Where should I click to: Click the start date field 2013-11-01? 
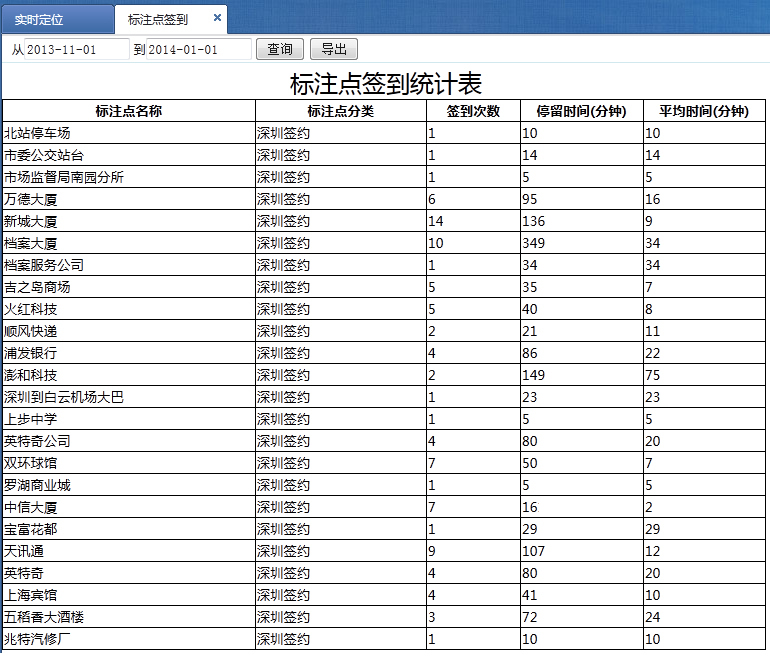76,50
